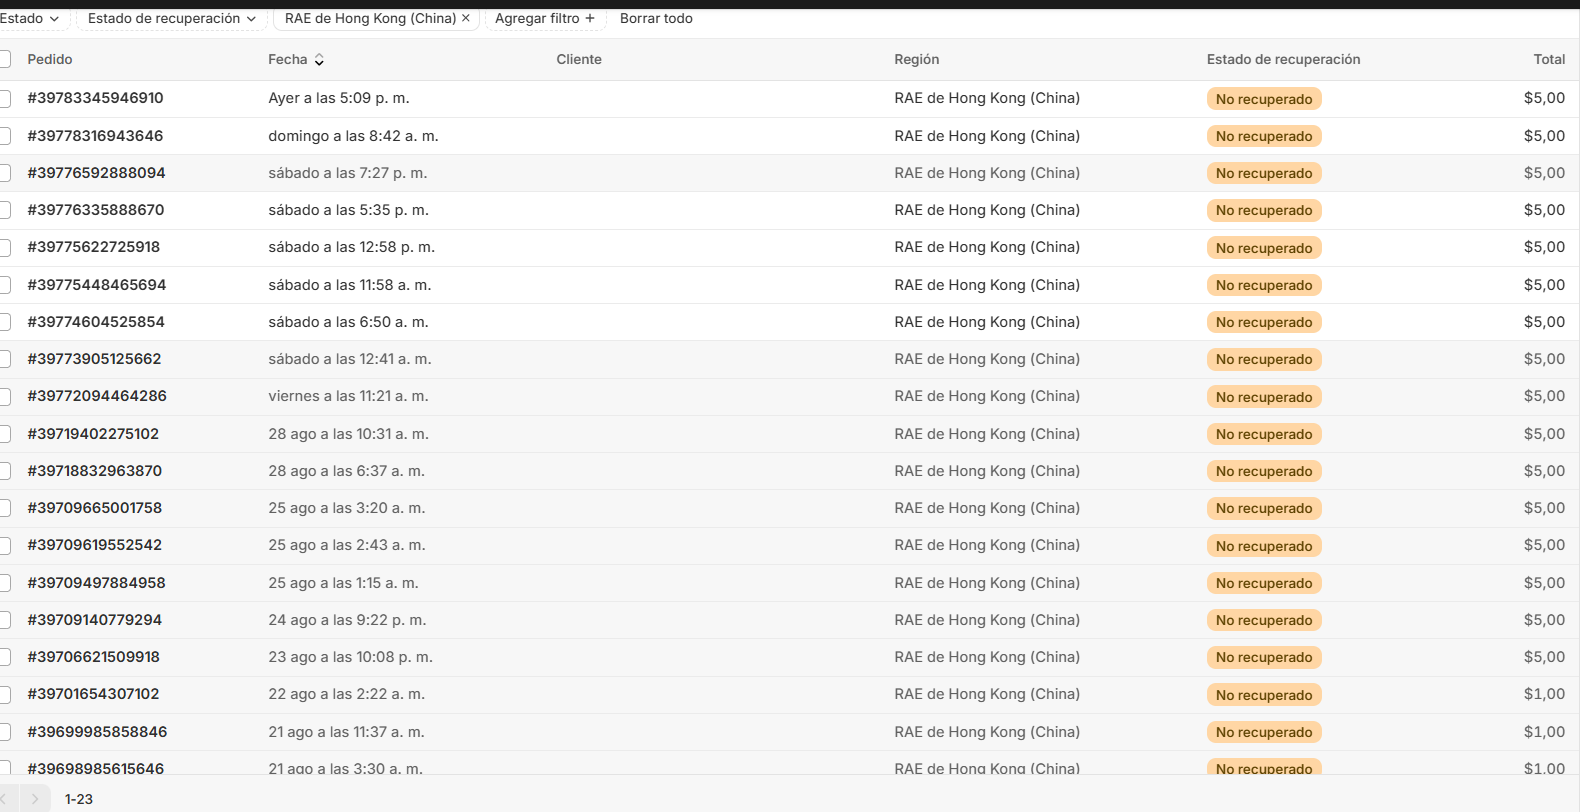Click the $5,00 total of order #39772094464286

click(x=1544, y=396)
